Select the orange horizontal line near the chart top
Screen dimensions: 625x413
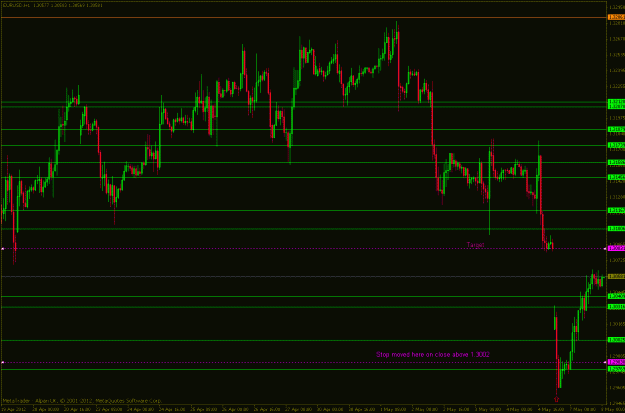tap(303, 18)
